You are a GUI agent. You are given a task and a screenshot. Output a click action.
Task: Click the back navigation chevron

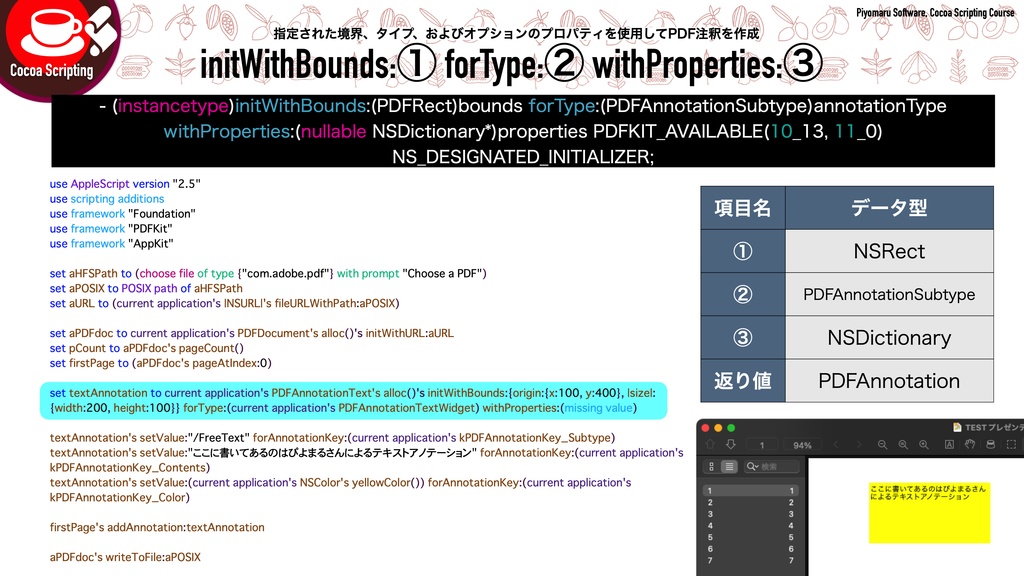tap(837, 445)
